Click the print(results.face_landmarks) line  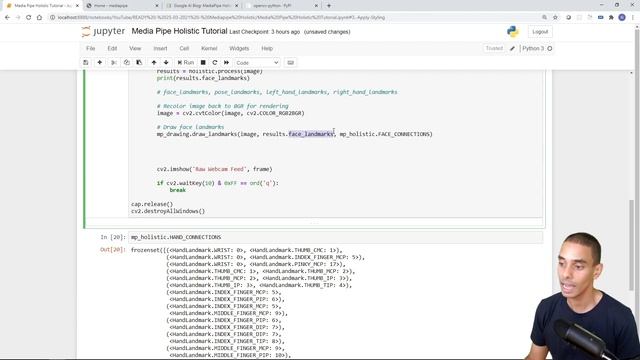pyautogui.click(x=203, y=78)
